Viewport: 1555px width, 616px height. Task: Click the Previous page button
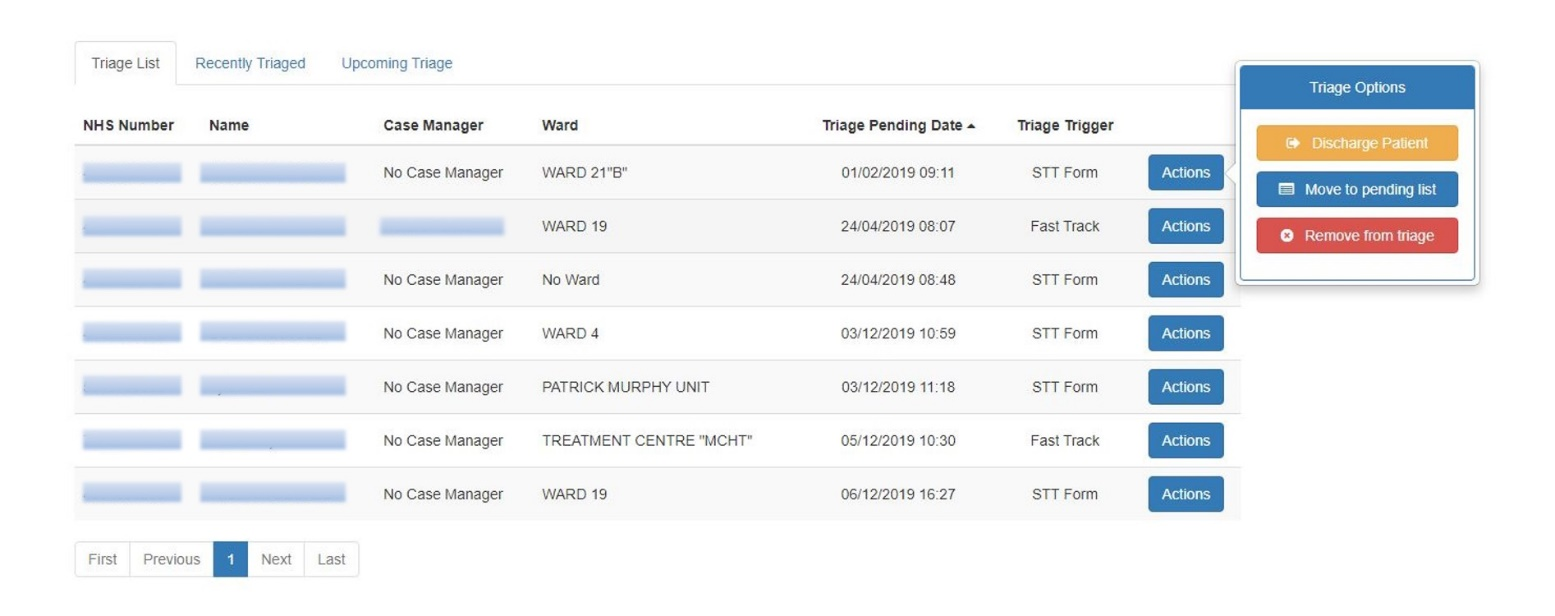tap(171, 559)
